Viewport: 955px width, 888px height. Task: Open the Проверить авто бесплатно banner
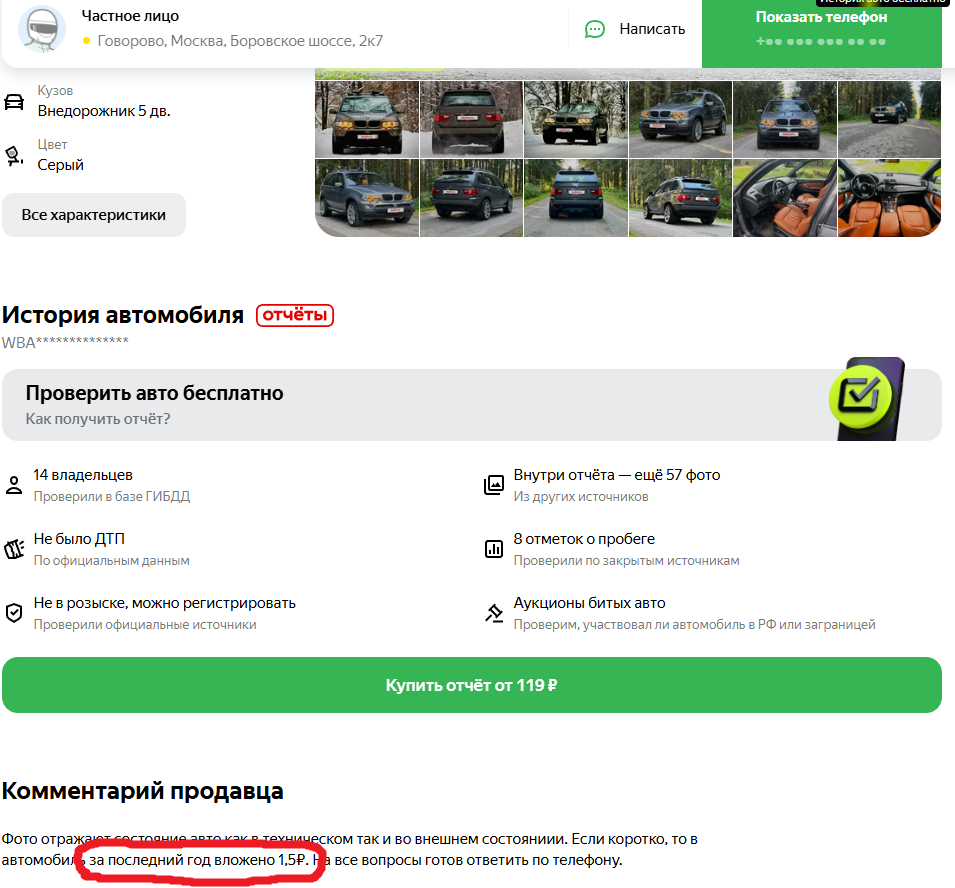472,405
